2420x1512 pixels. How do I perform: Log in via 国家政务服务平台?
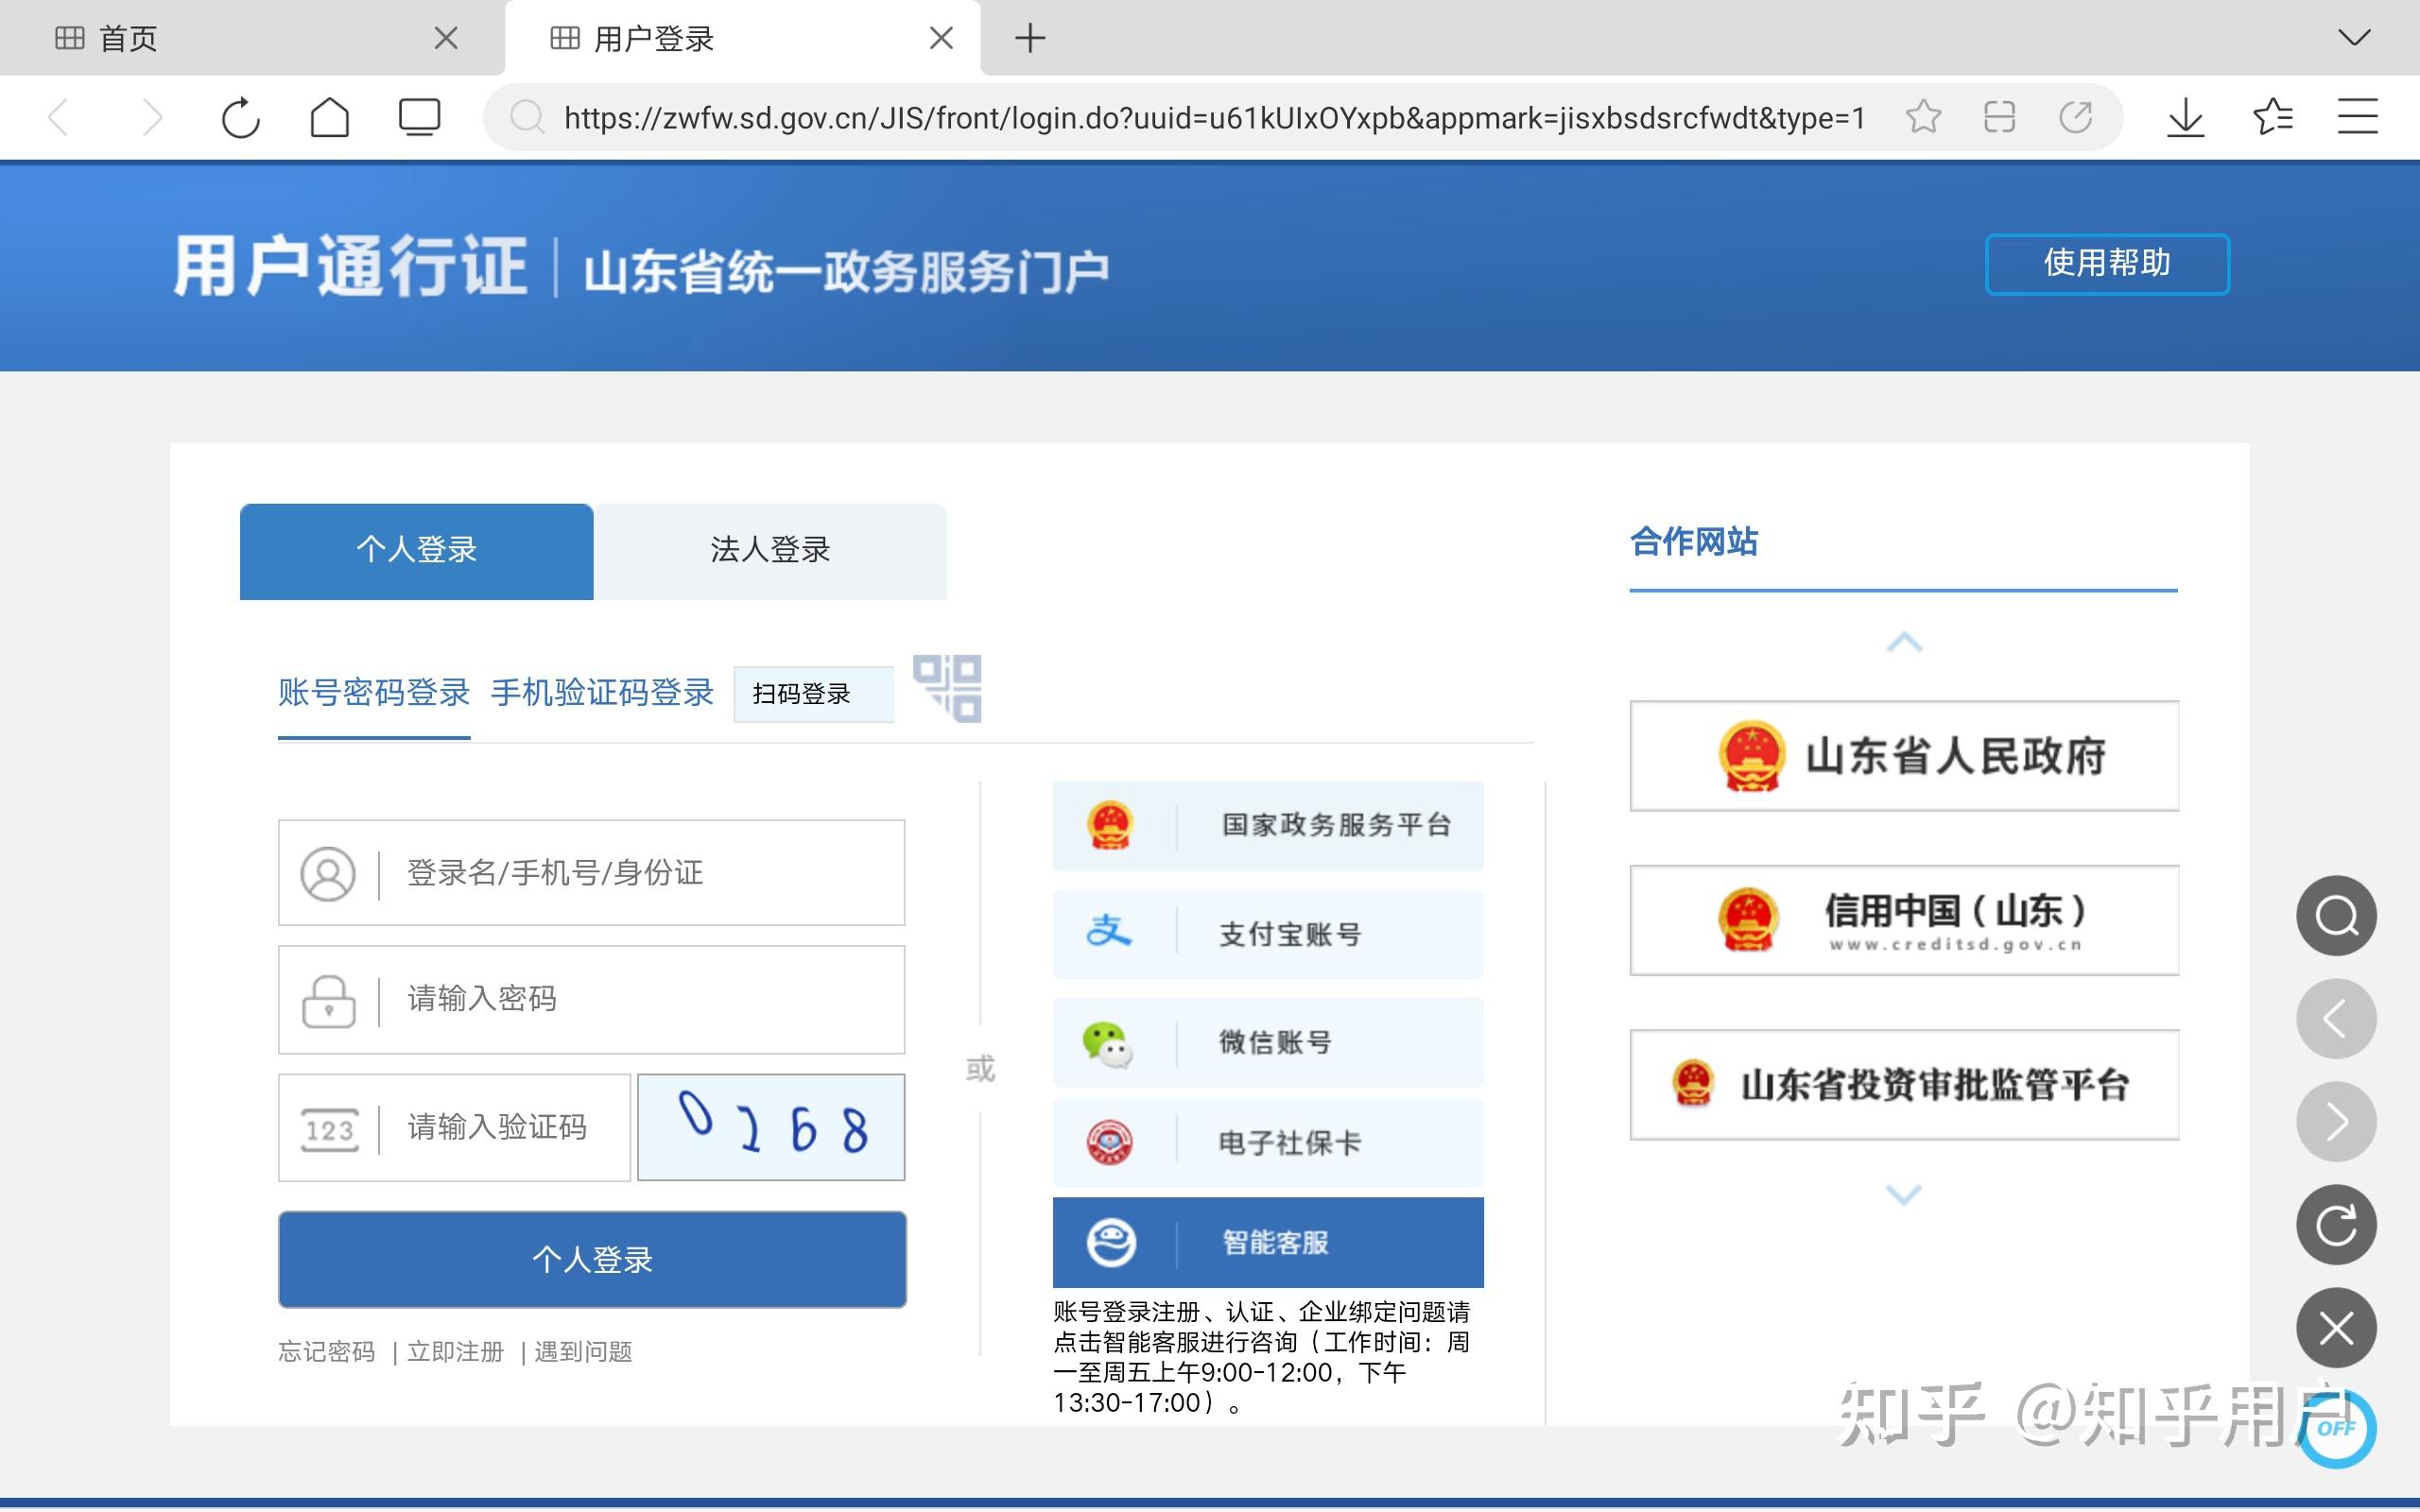coord(1268,826)
